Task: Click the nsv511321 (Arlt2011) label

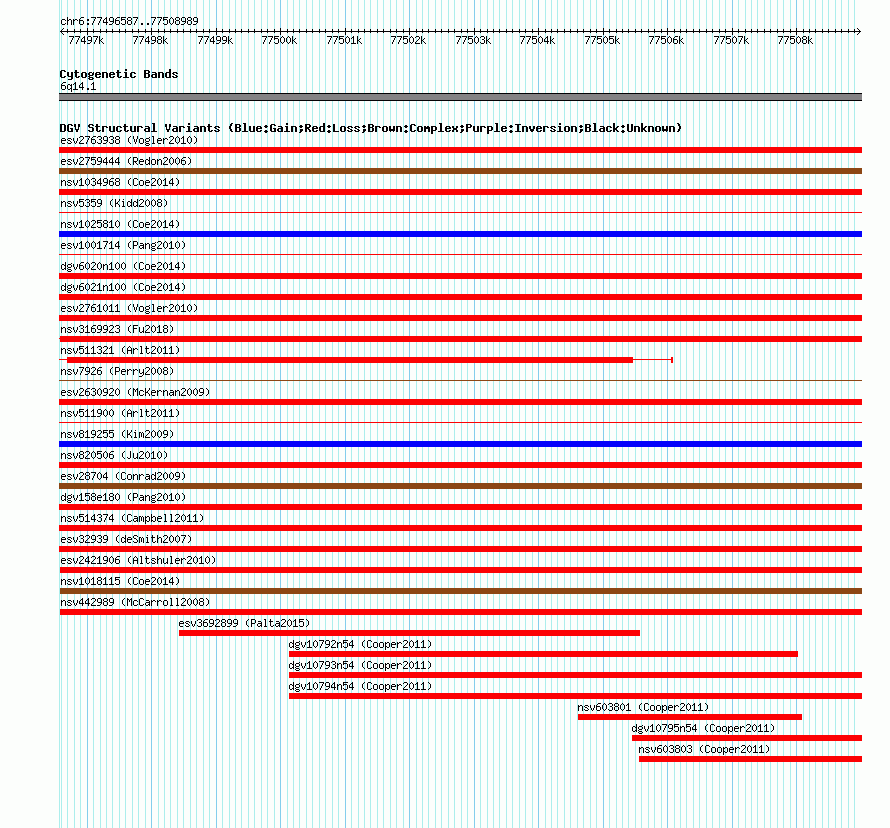Action: click(x=120, y=350)
